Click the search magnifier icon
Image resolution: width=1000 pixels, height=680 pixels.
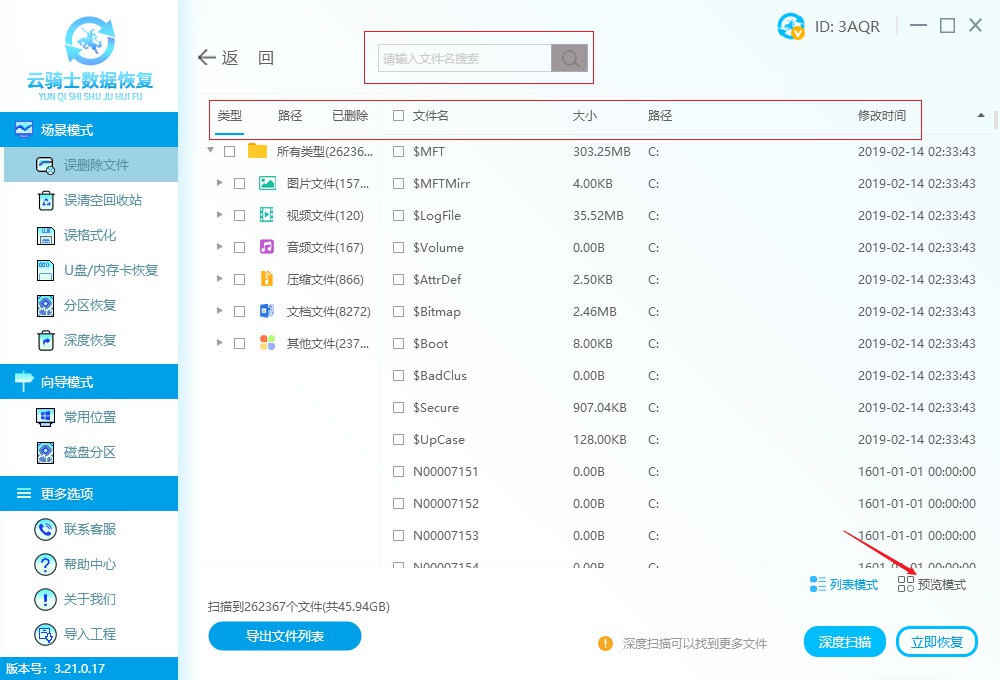569,58
